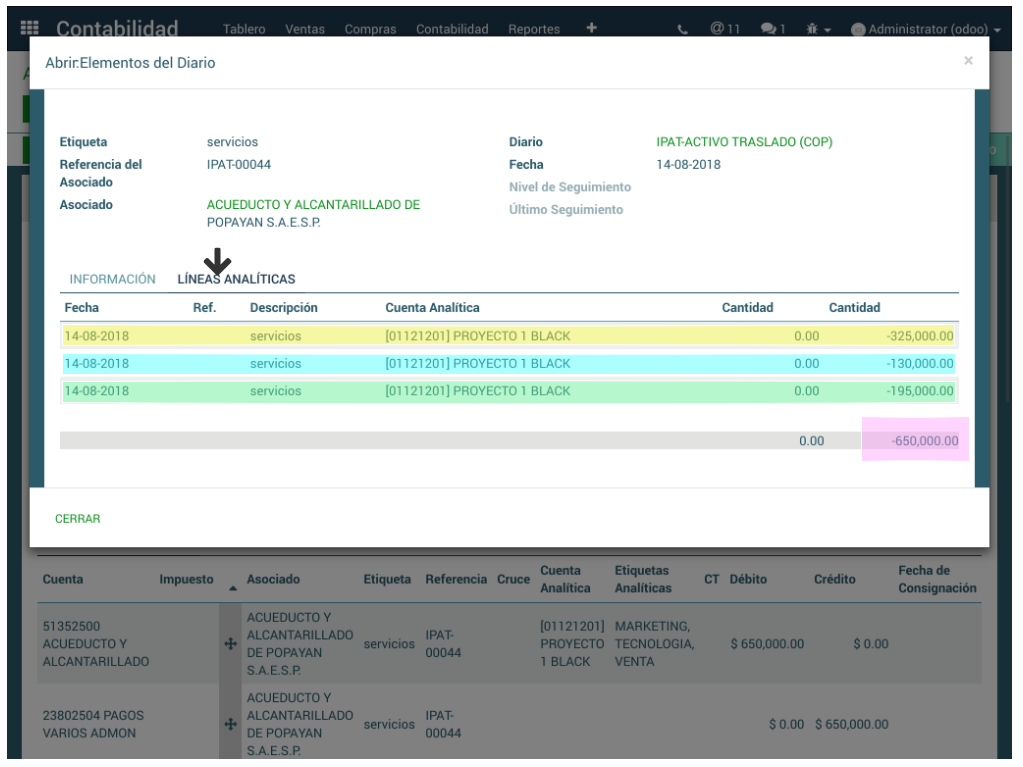This screenshot has width=1023, height=767.
Task: Click the phone icon in top bar
Action: pos(683,29)
